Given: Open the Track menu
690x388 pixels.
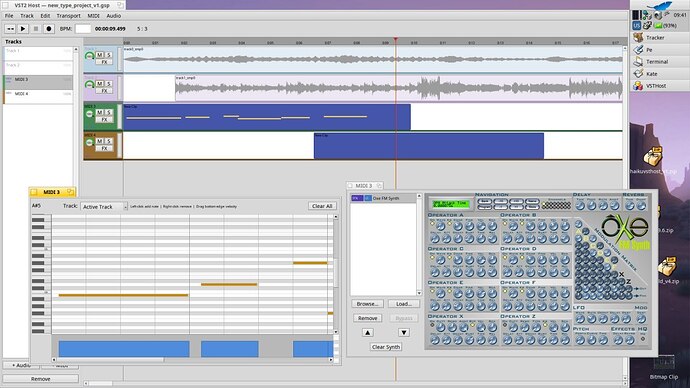Looking at the screenshot, I should pos(27,15).
